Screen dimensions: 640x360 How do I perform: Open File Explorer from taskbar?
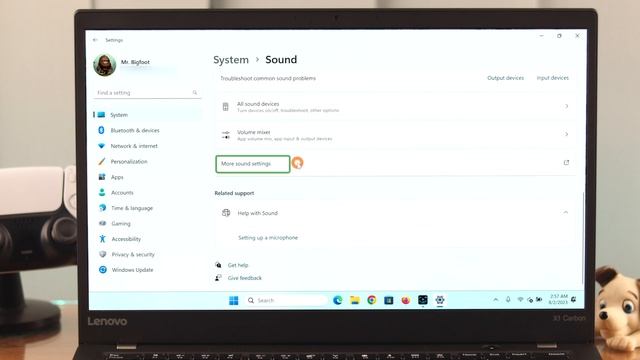coord(355,300)
